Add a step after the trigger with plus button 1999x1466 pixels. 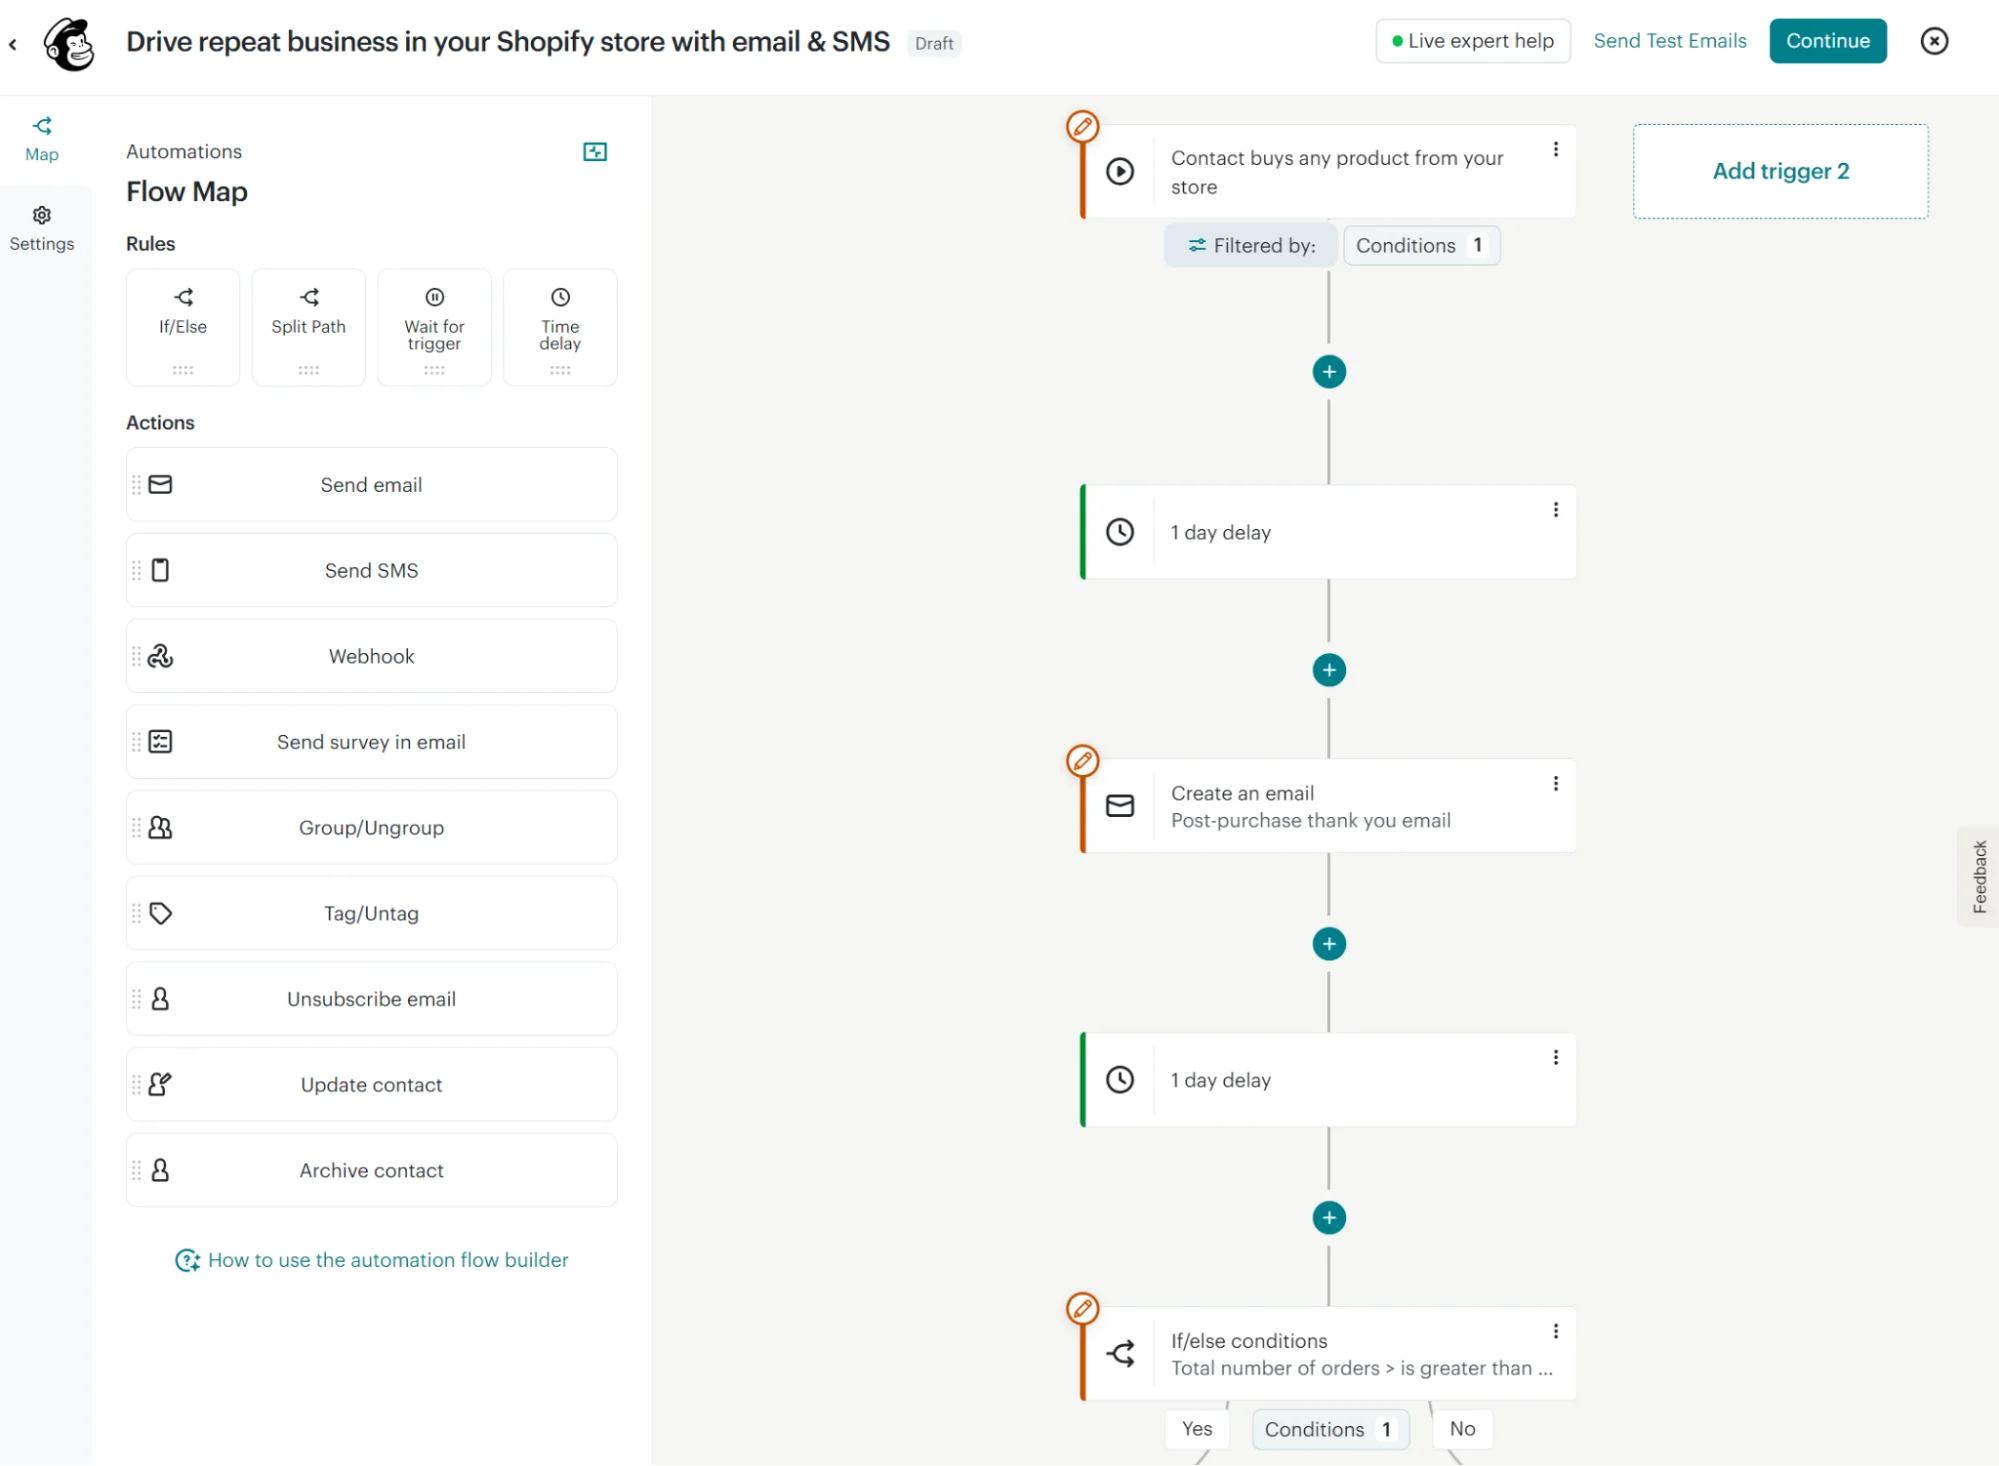tap(1329, 372)
